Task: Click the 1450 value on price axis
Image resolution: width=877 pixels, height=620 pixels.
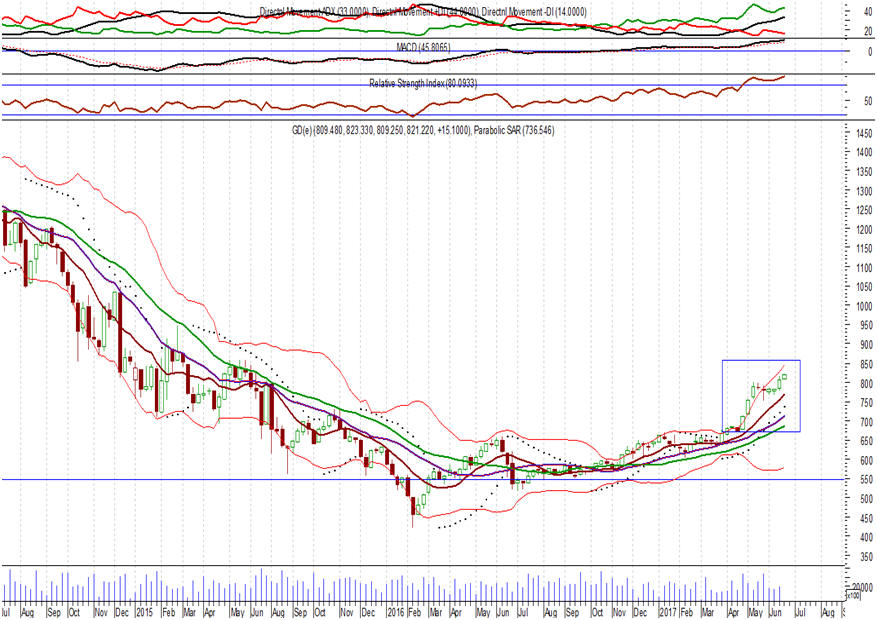Action: (858, 132)
